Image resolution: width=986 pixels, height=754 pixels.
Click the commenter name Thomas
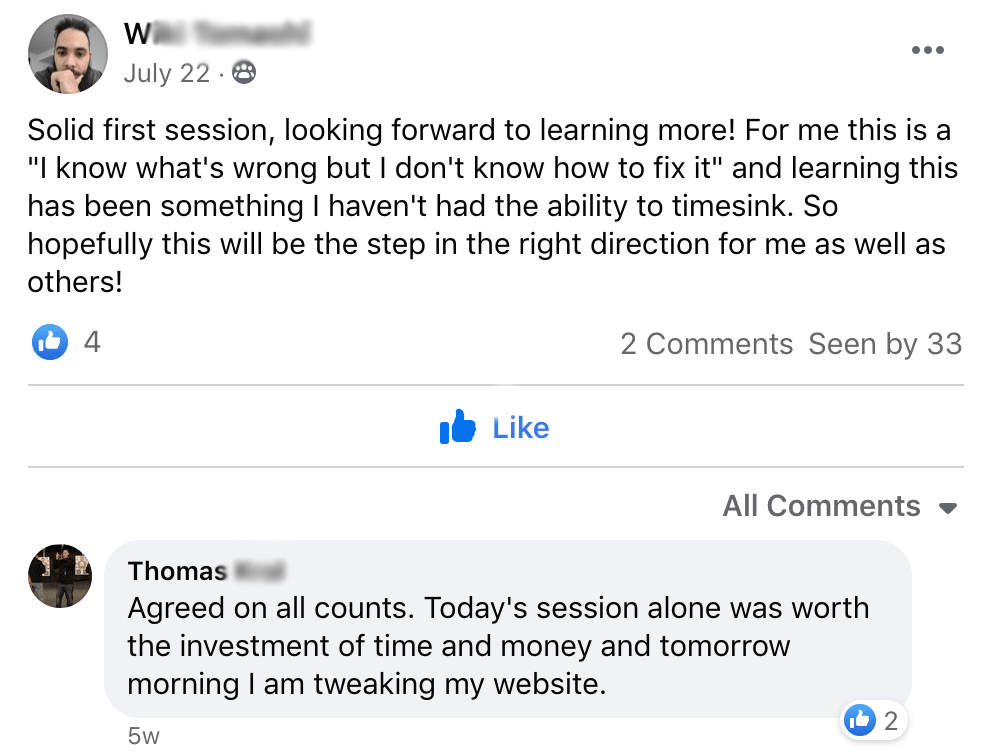(x=178, y=571)
